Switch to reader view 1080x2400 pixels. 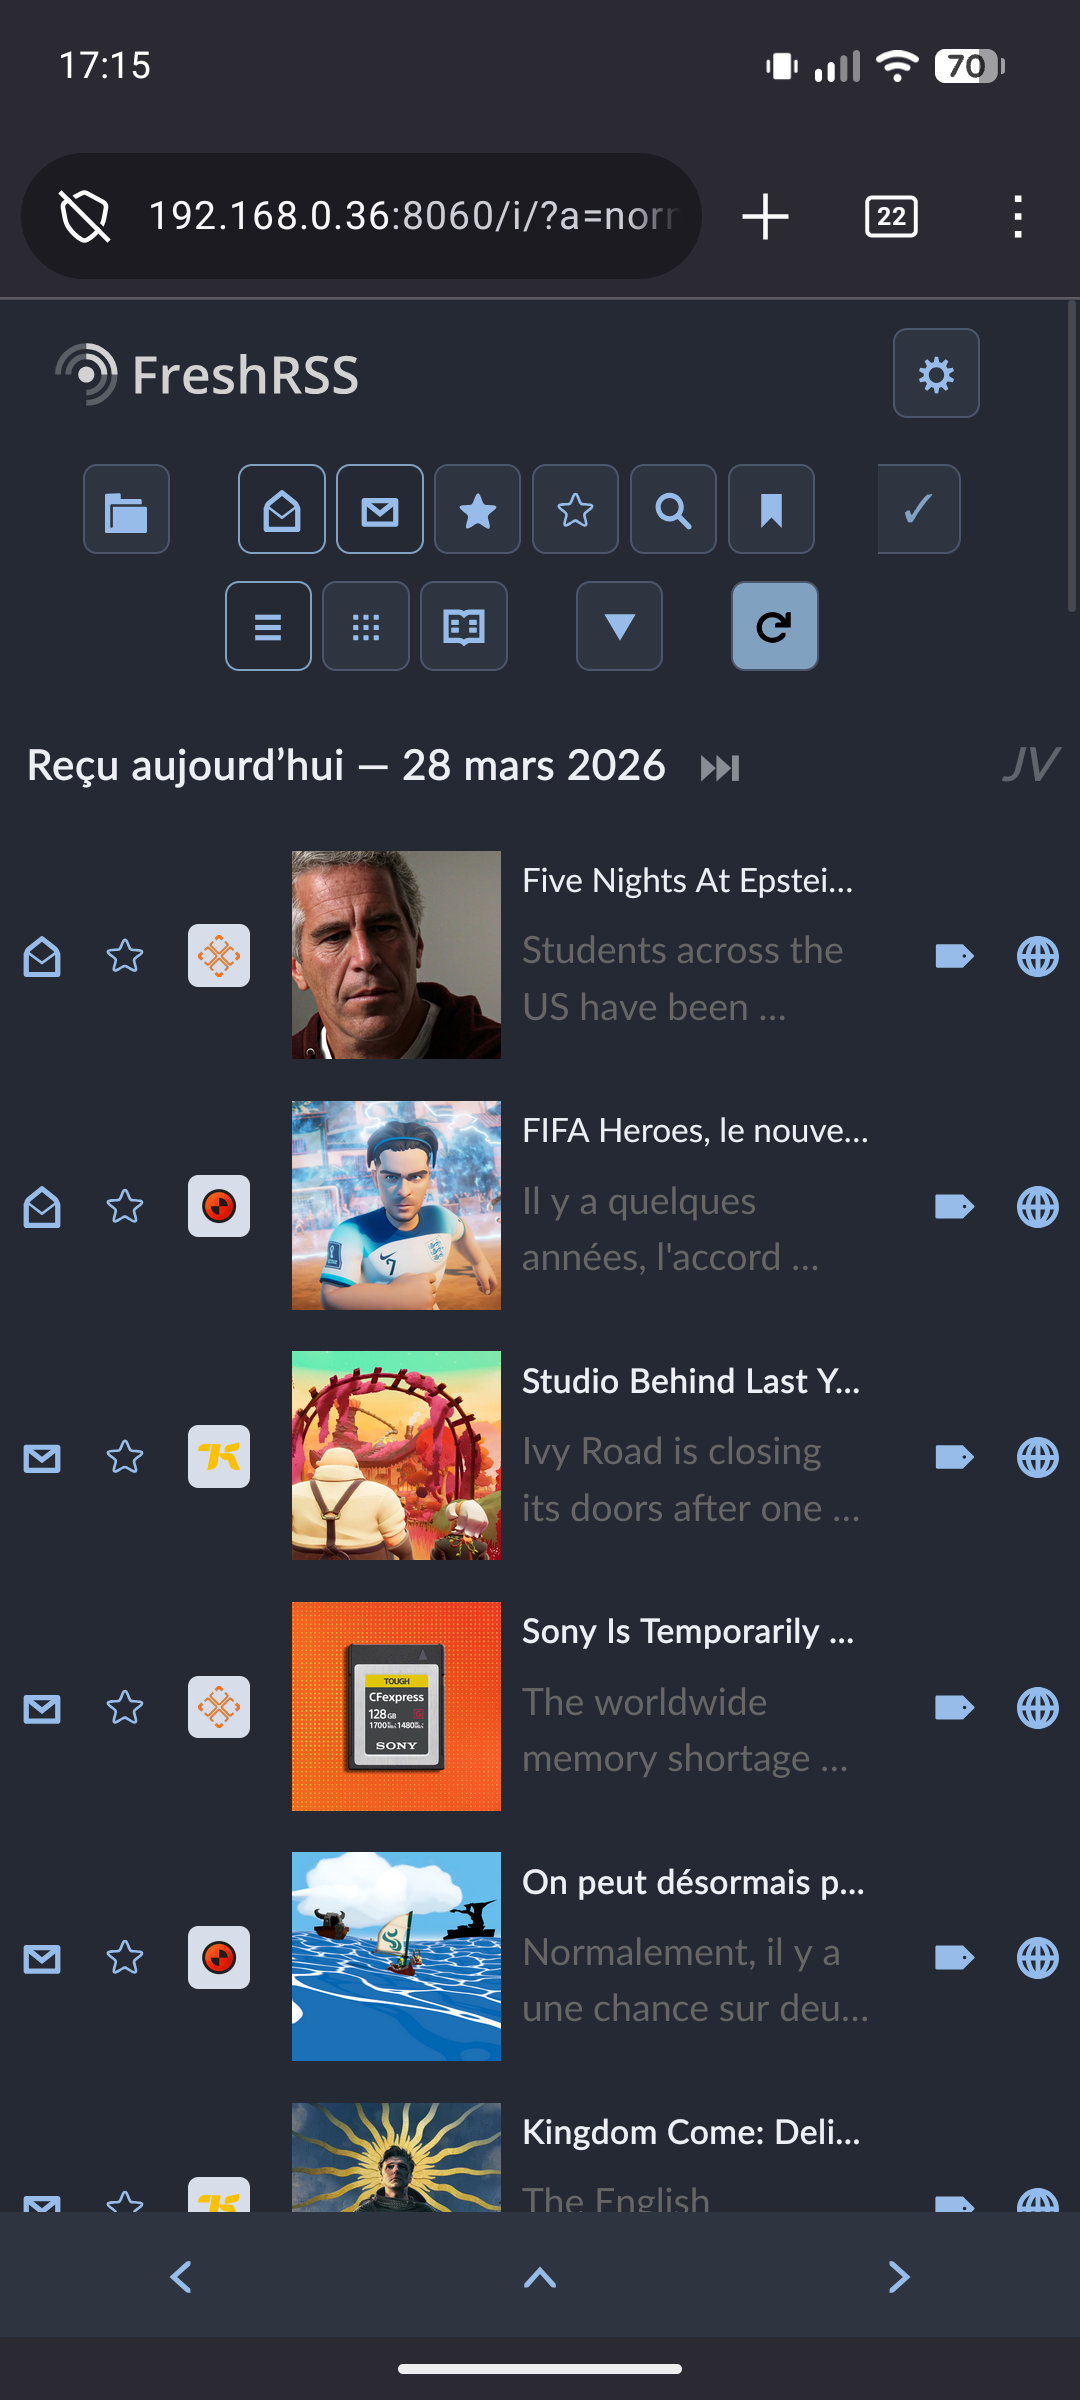(x=464, y=627)
